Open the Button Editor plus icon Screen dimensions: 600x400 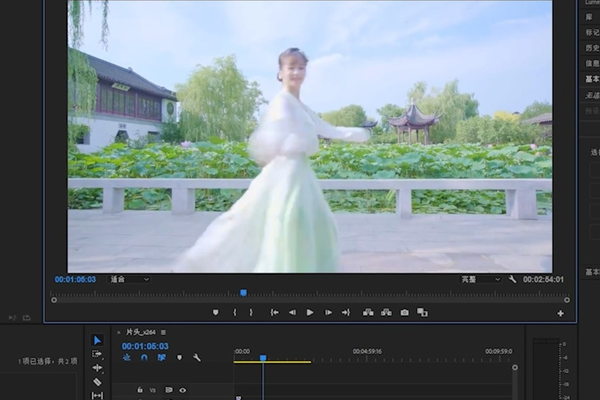tap(560, 313)
